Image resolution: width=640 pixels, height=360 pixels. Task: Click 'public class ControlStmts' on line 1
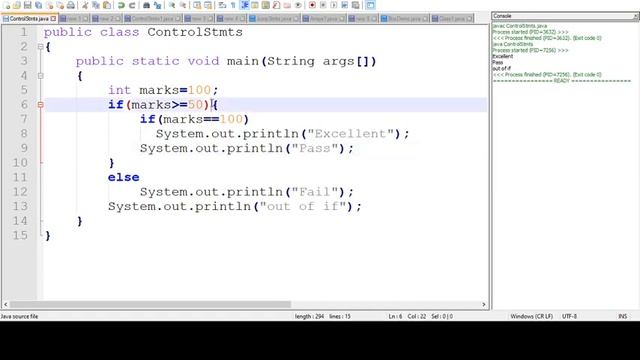tap(143, 32)
